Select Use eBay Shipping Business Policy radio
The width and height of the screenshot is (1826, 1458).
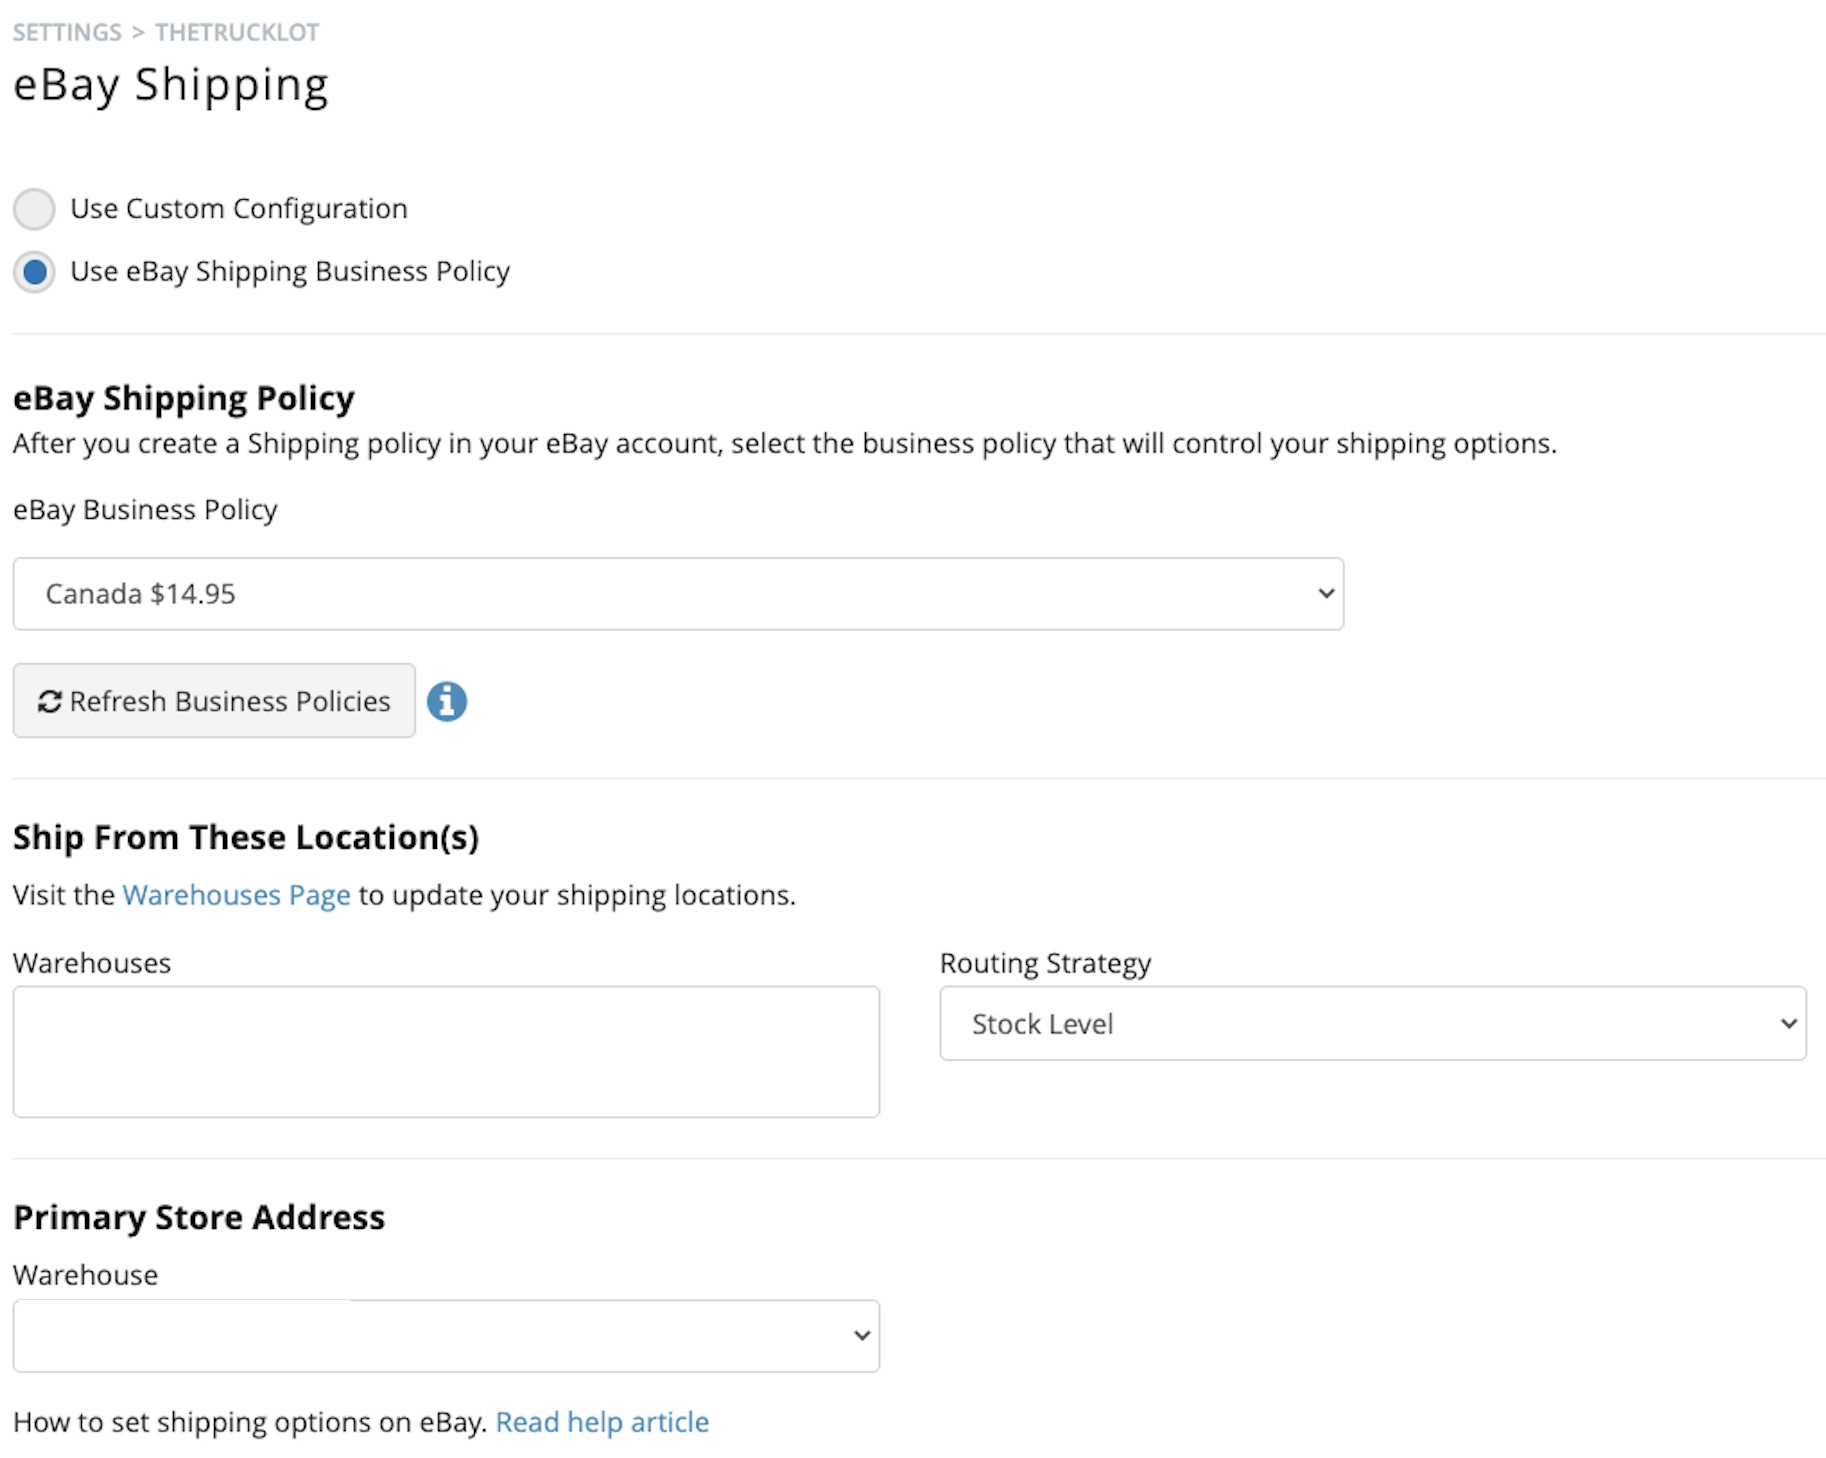(x=34, y=271)
